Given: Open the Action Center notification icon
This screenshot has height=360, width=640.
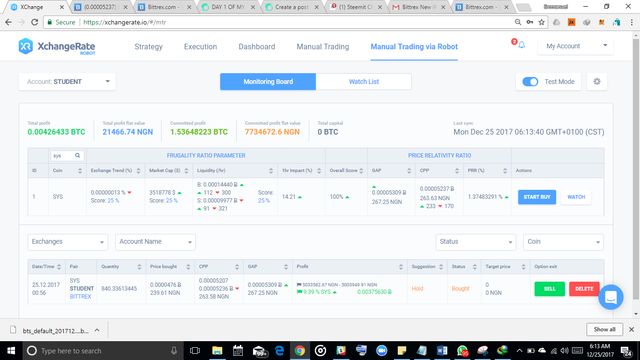Looking at the screenshot, I should (x=626, y=351).
